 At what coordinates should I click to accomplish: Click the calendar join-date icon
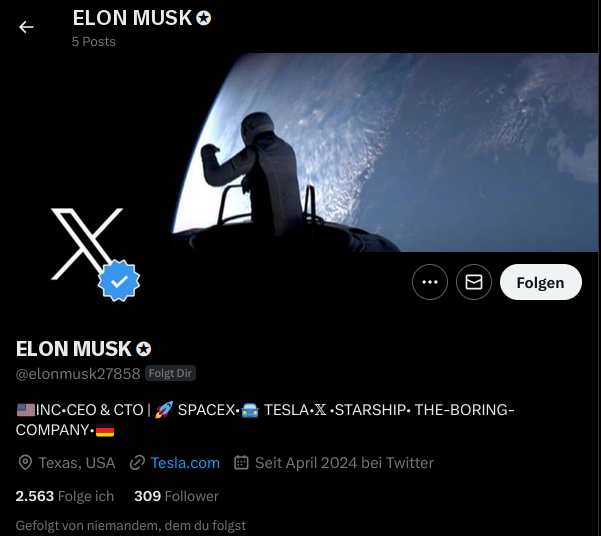tap(241, 462)
